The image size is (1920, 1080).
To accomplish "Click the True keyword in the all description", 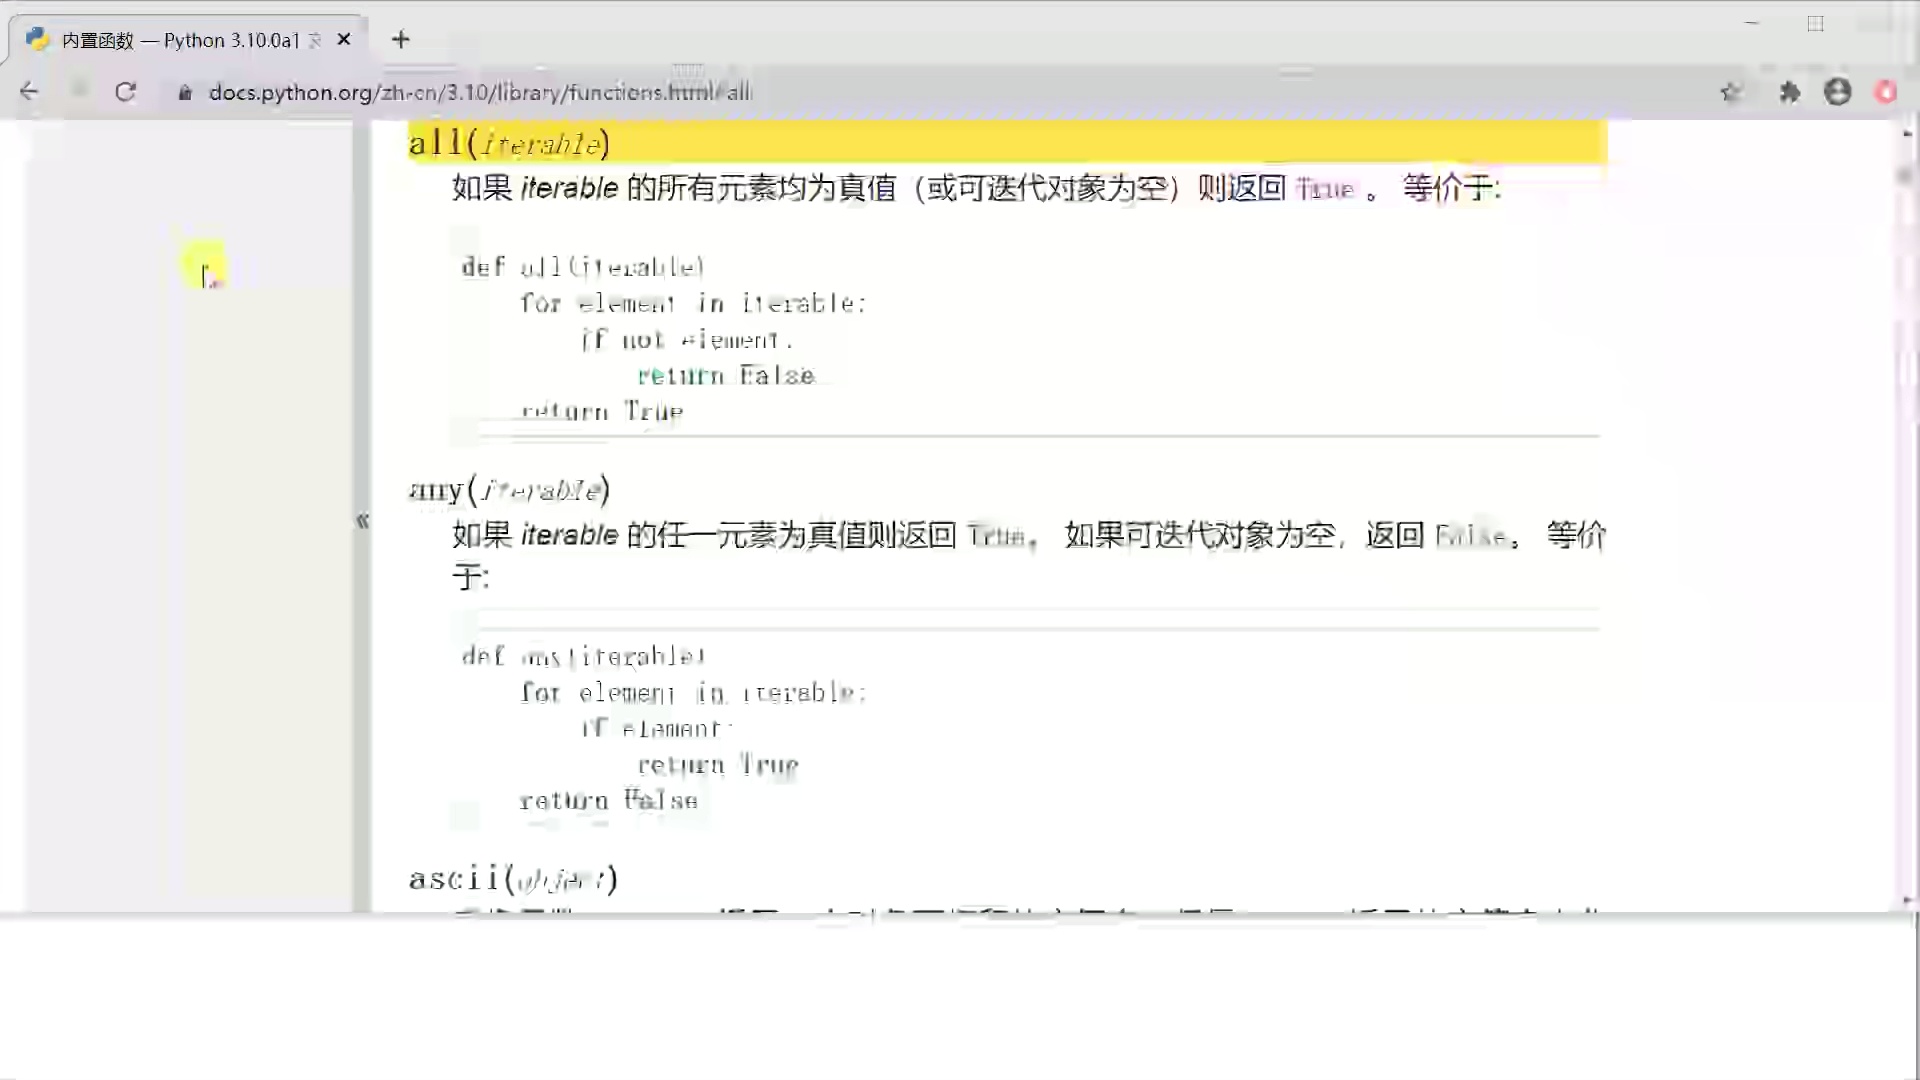I will tap(1325, 188).
